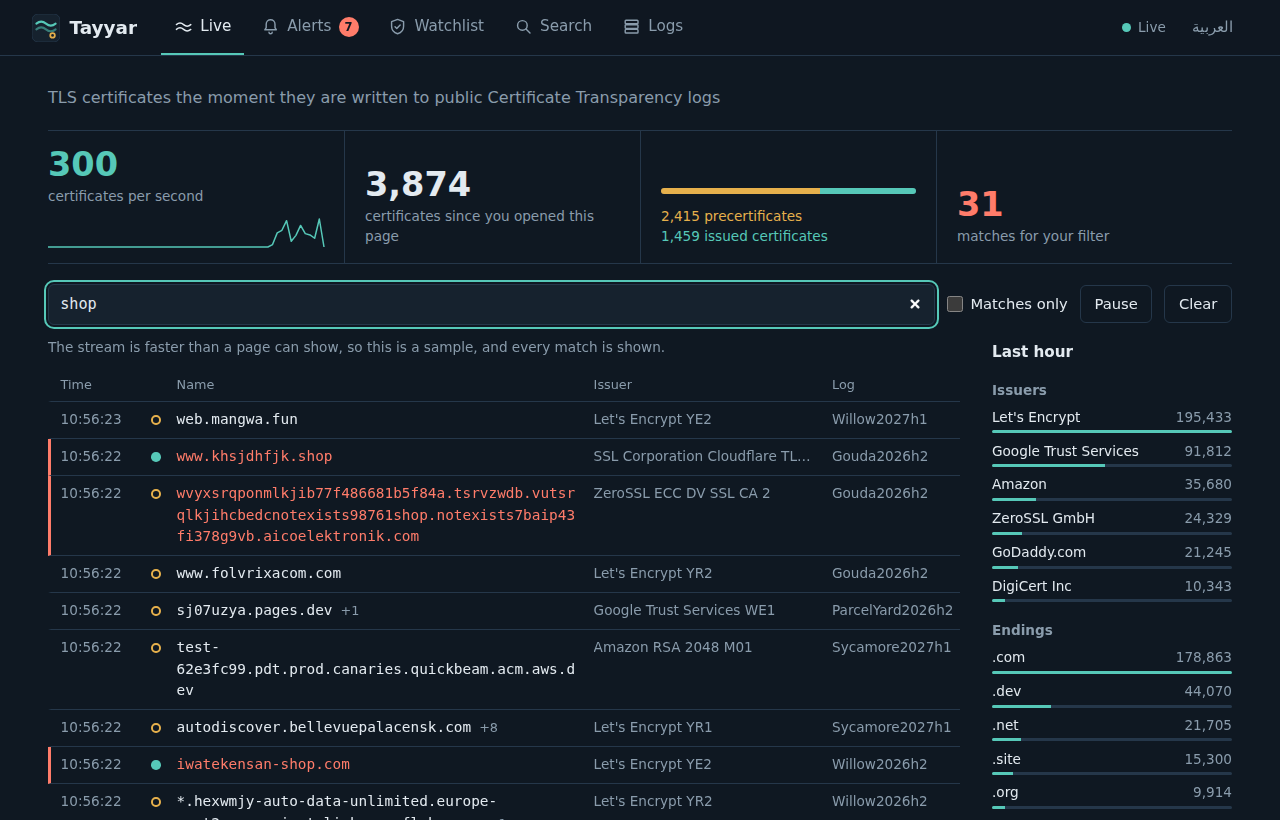Open the Search tab
The image size is (1280, 820).
pyautogui.click(x=554, y=27)
